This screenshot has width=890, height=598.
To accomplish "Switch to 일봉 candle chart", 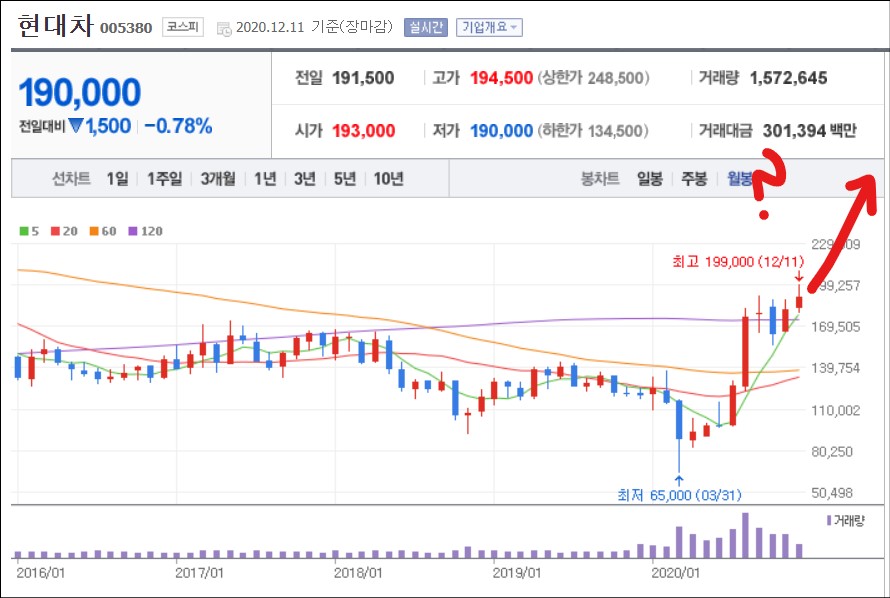I will point(650,179).
